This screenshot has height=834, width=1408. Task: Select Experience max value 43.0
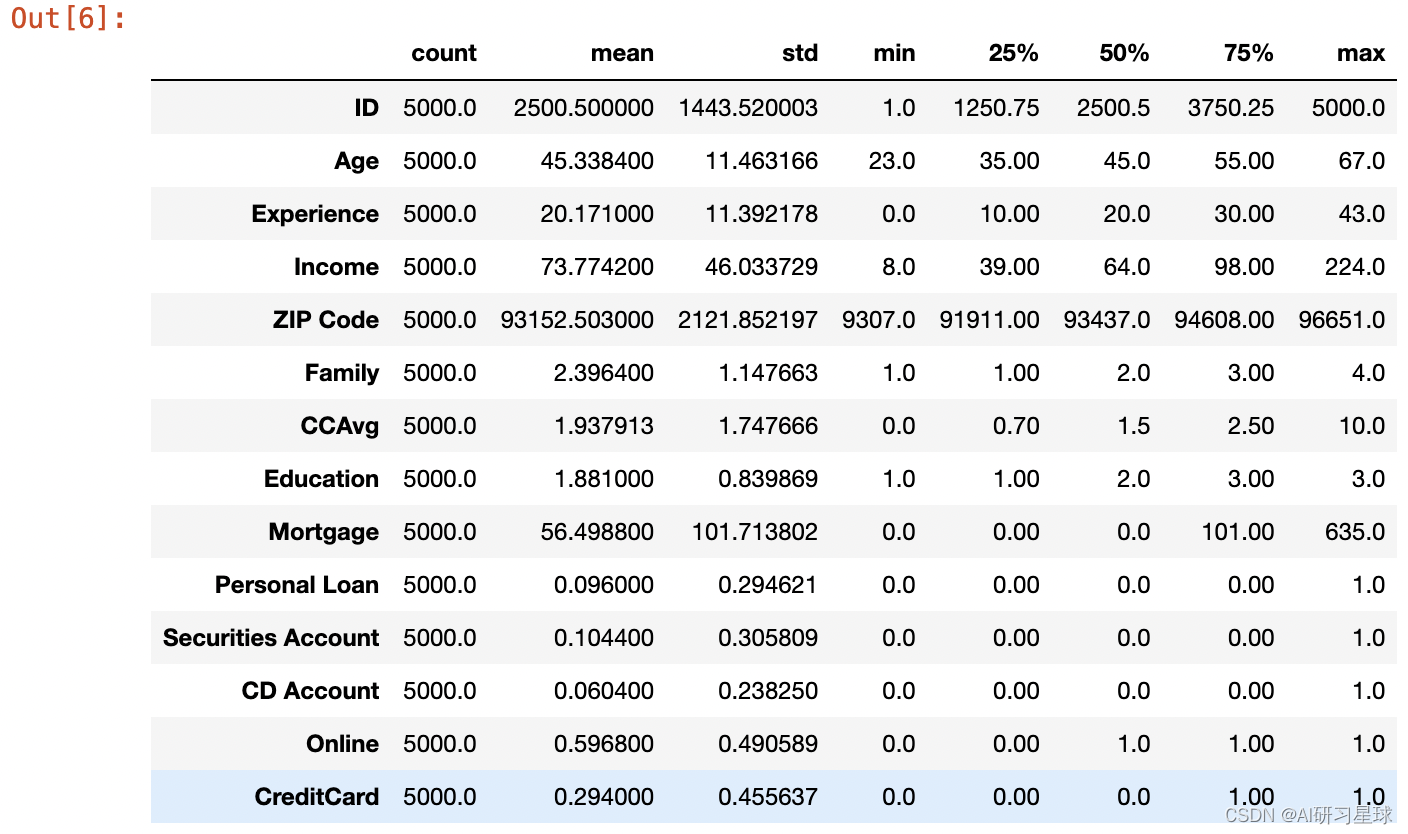click(x=1361, y=214)
